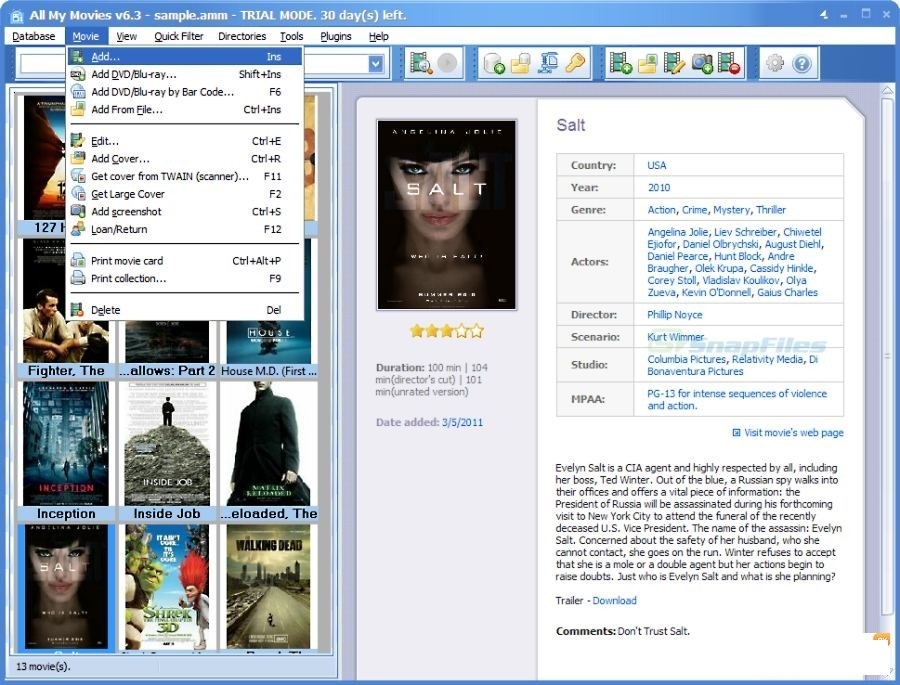The width and height of the screenshot is (900, 685).
Task: Select Loan/Return from the Movie menu
Action: click(x=119, y=229)
